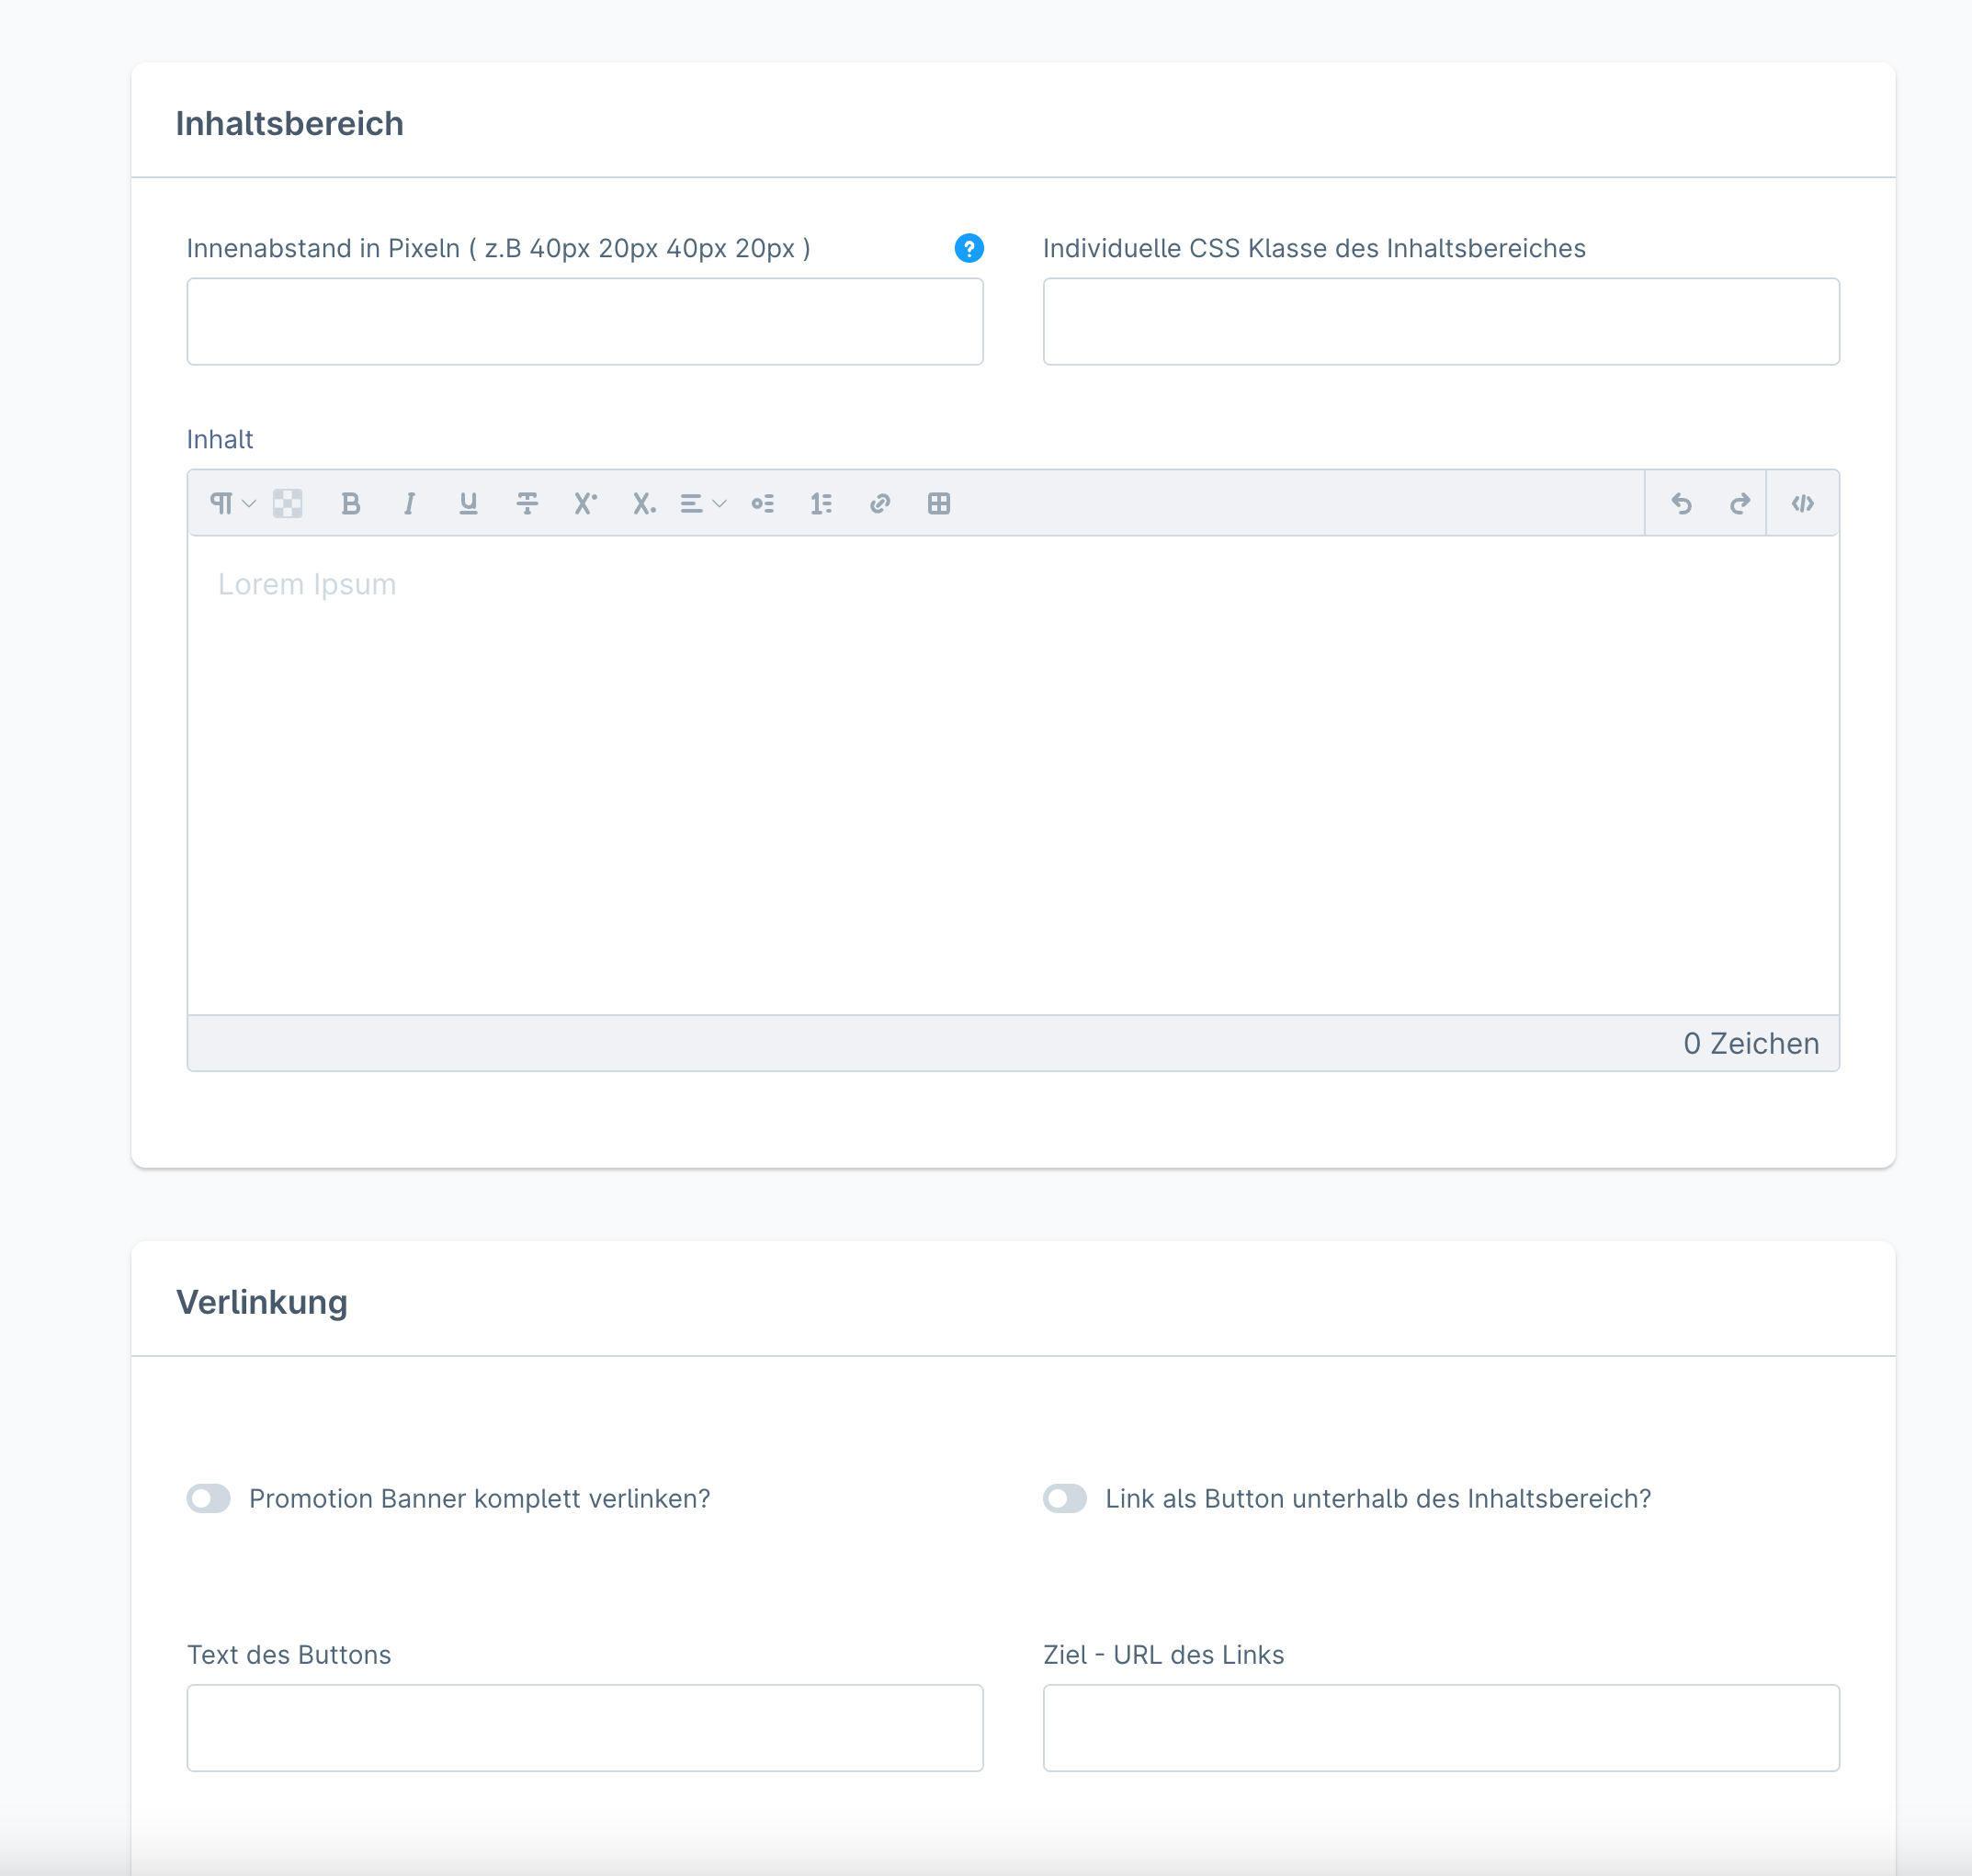The image size is (1972, 1876).
Task: Open the paragraph format dropdown
Action: [x=233, y=503]
